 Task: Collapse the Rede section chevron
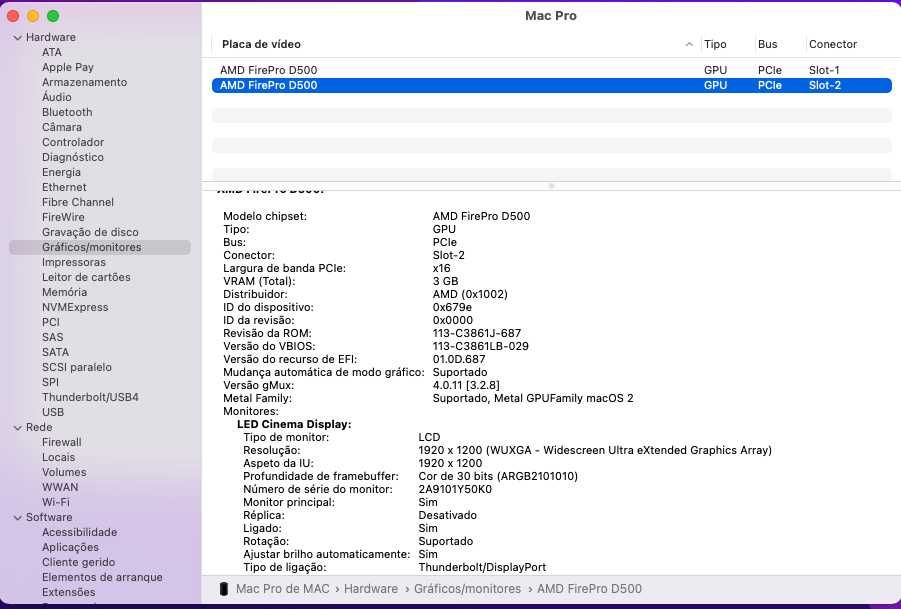(18, 427)
